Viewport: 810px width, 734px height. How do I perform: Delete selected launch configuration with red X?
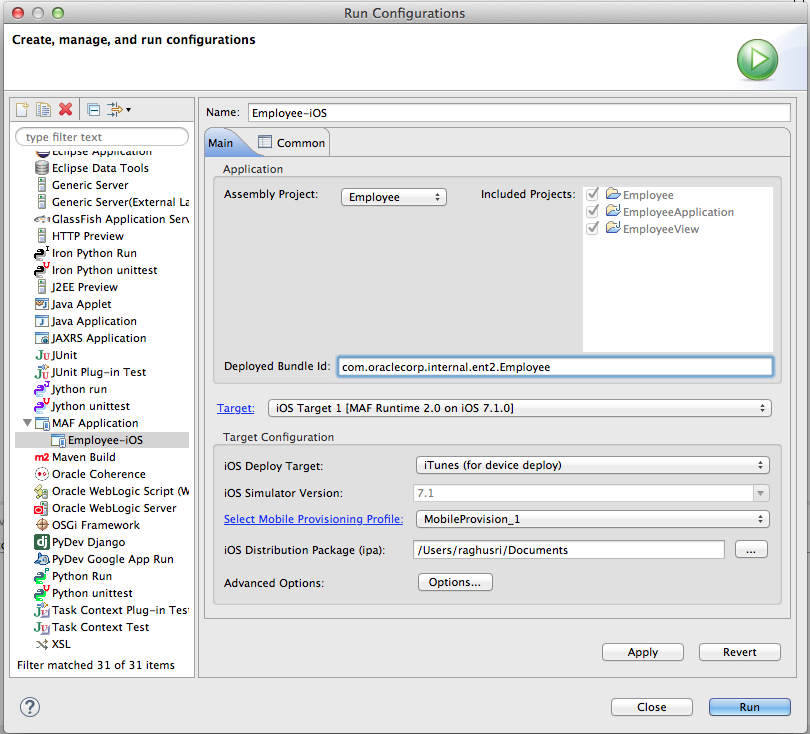coord(66,110)
